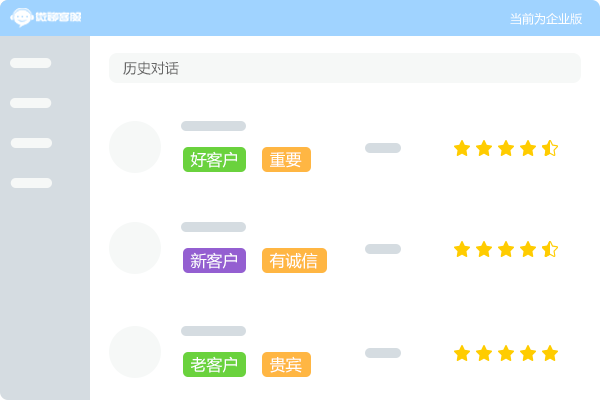600x400 pixels.
Task: Click the orange 重要 tag
Action: tap(286, 160)
